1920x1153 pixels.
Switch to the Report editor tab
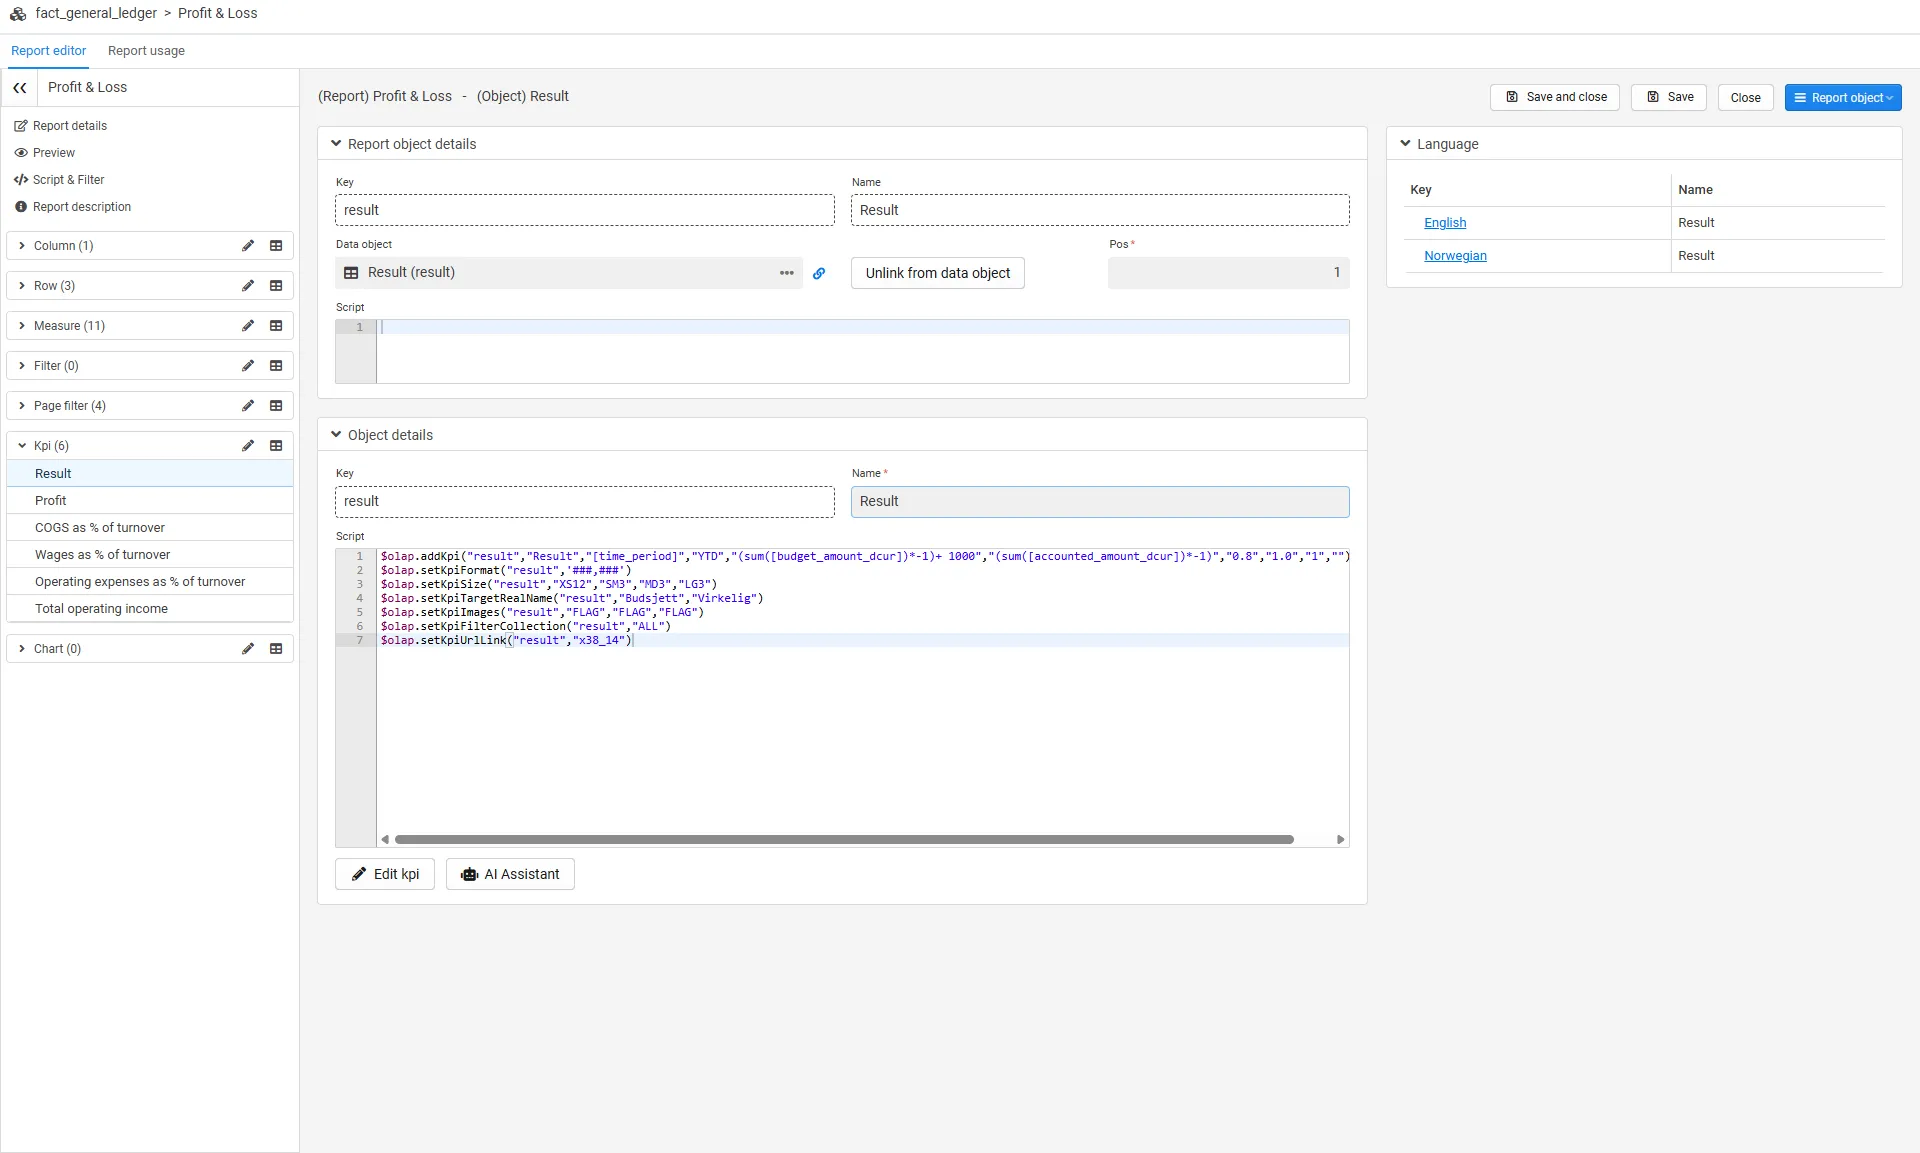(x=48, y=51)
